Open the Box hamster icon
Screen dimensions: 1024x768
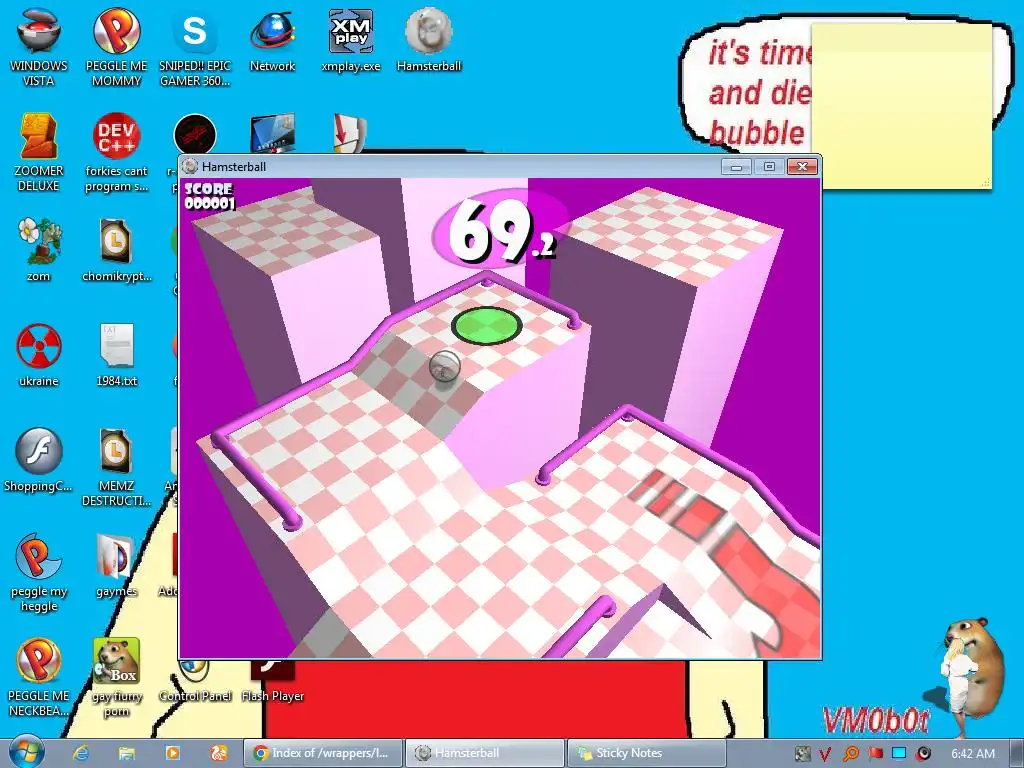116,677
